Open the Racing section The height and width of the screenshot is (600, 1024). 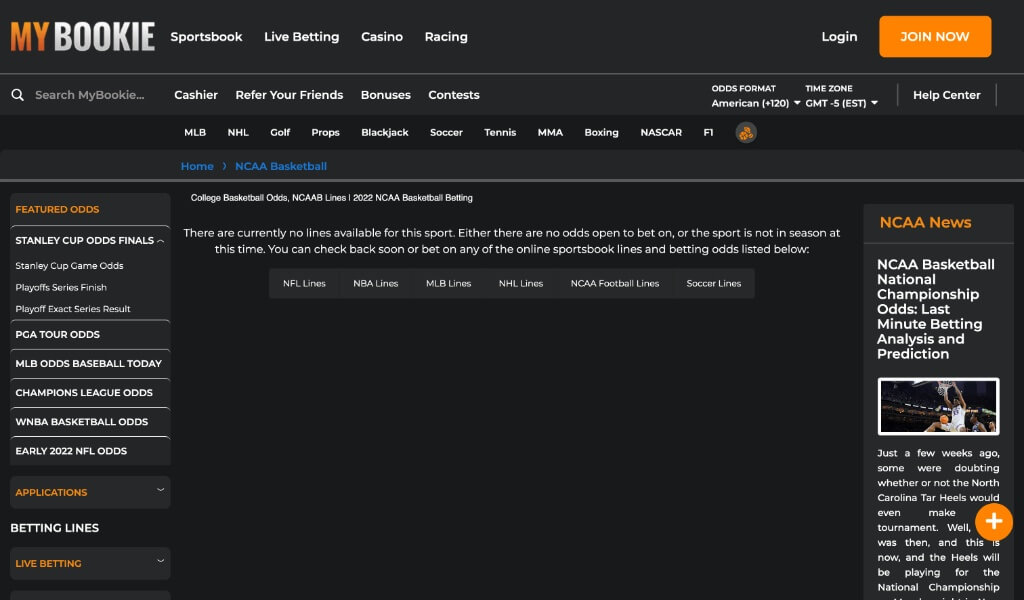[x=446, y=37]
